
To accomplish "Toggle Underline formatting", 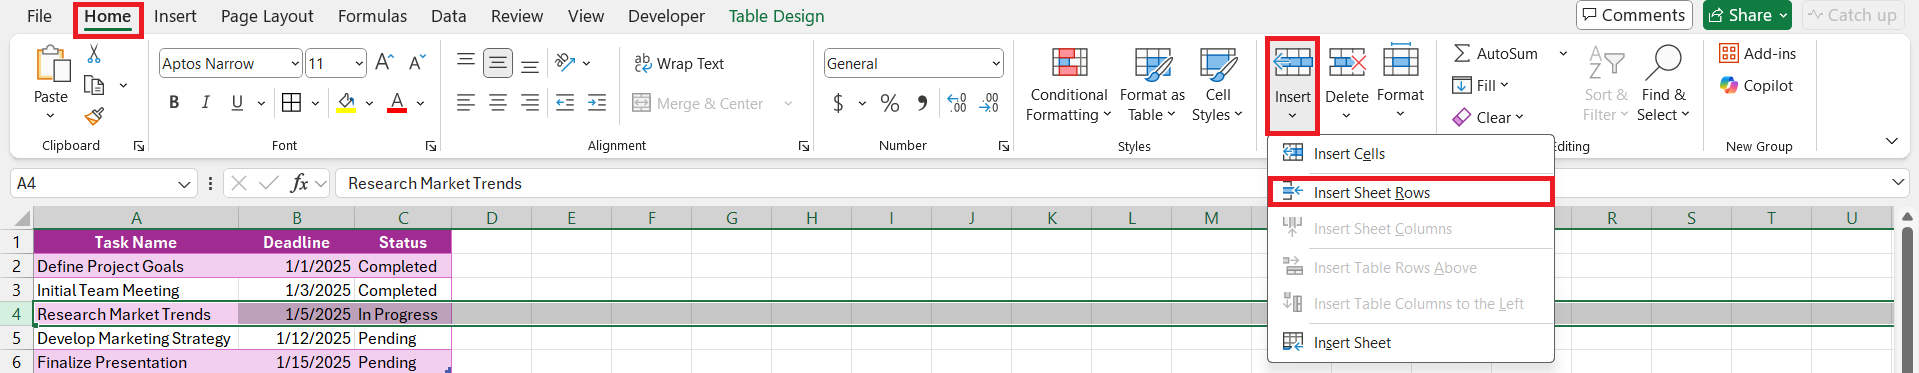I will pyautogui.click(x=237, y=102).
